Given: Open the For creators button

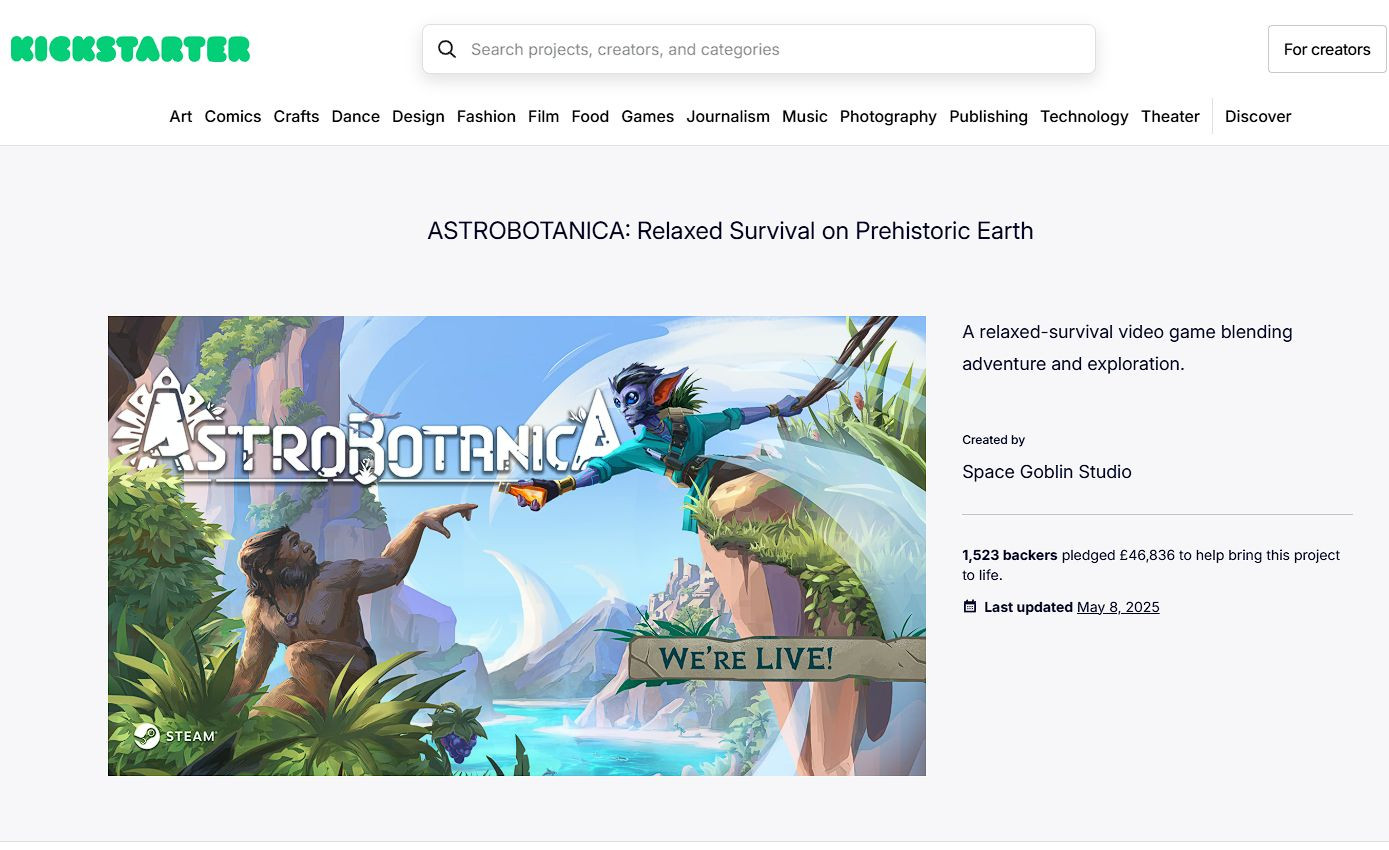Looking at the screenshot, I should 1327,49.
